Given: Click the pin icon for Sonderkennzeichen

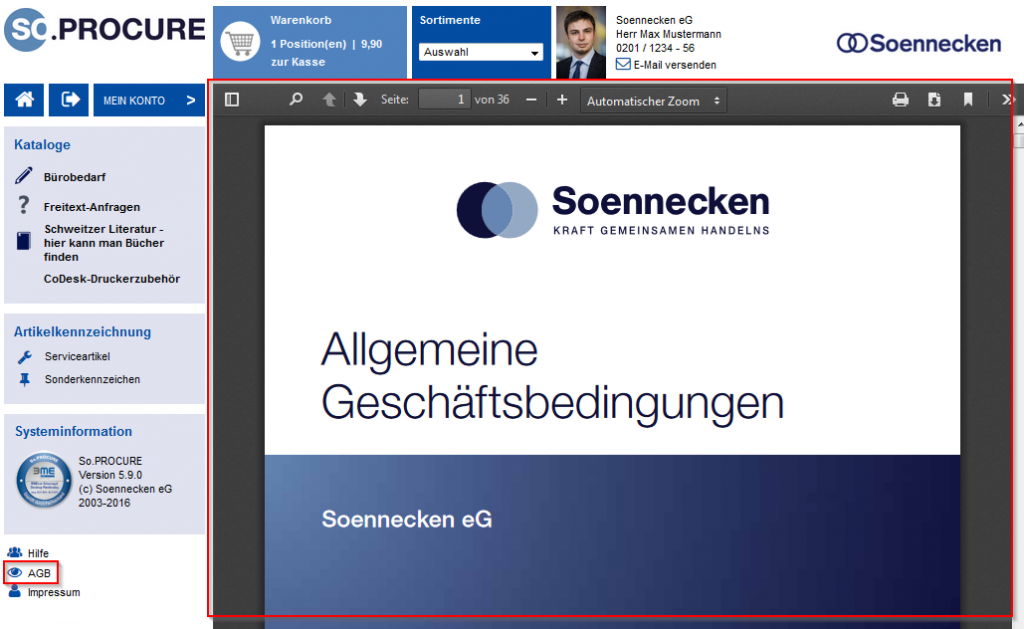Looking at the screenshot, I should tap(24, 379).
